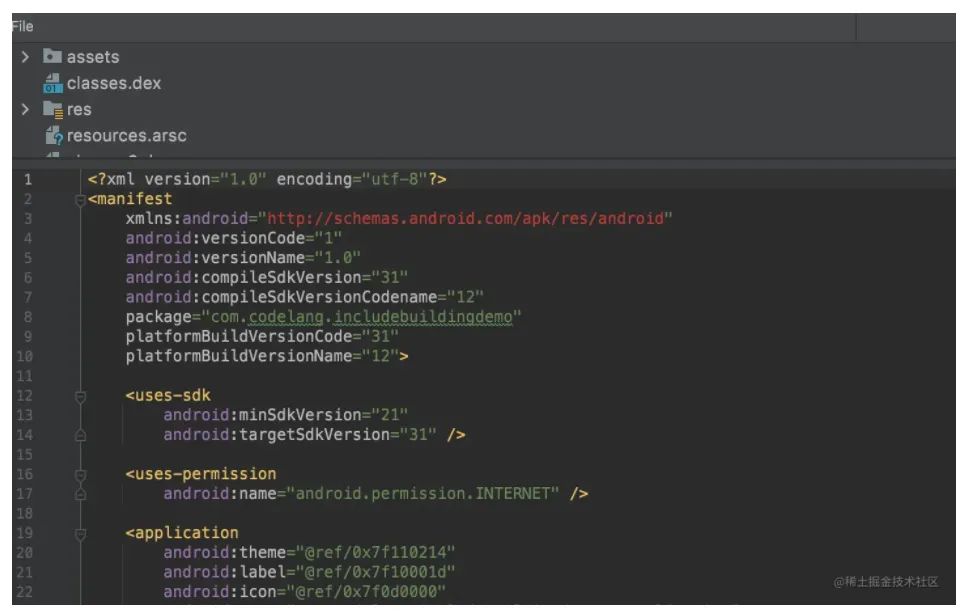
Task: Collapse the application tag fold marker
Action: (80, 533)
